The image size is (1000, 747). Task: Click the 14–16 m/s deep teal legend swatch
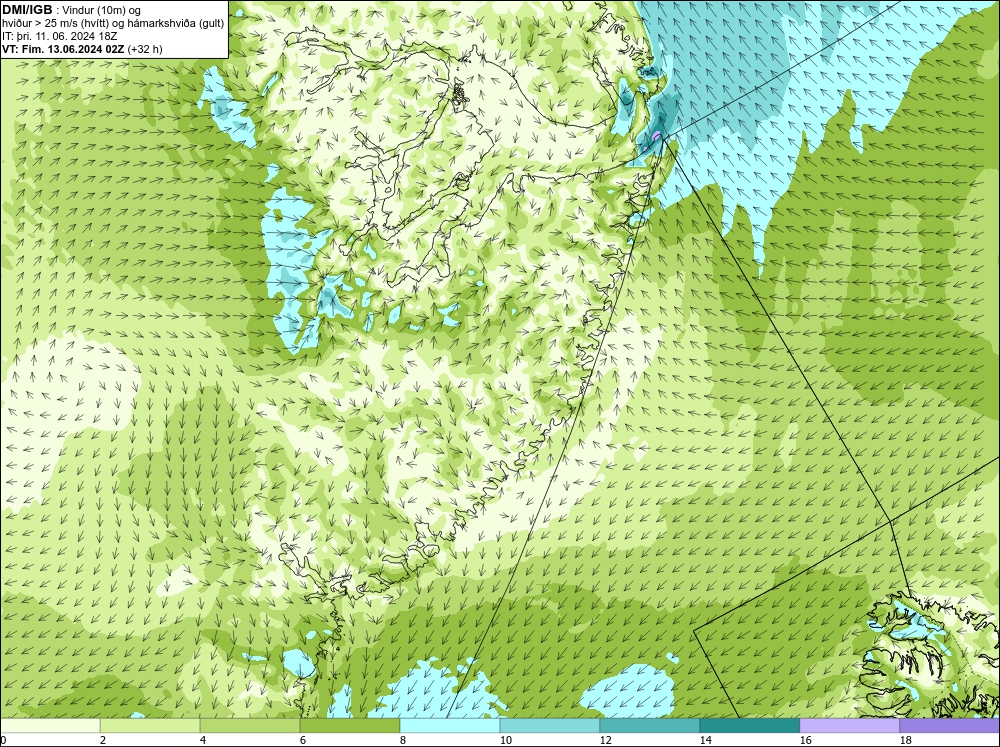point(750,726)
